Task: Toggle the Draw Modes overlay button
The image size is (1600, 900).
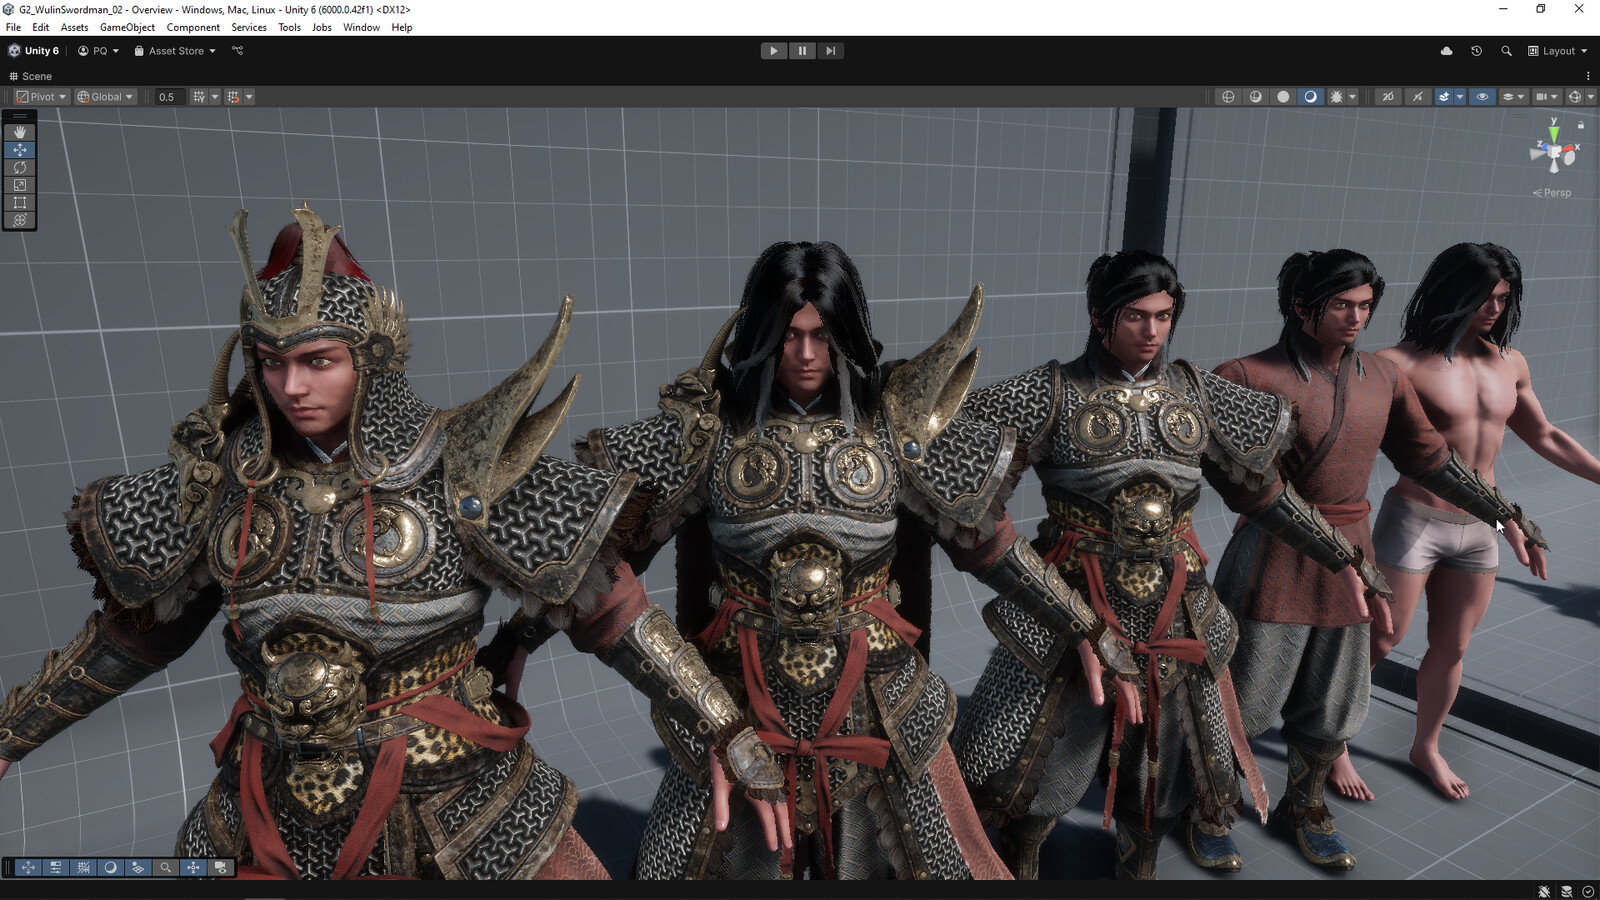Action: click(110, 868)
